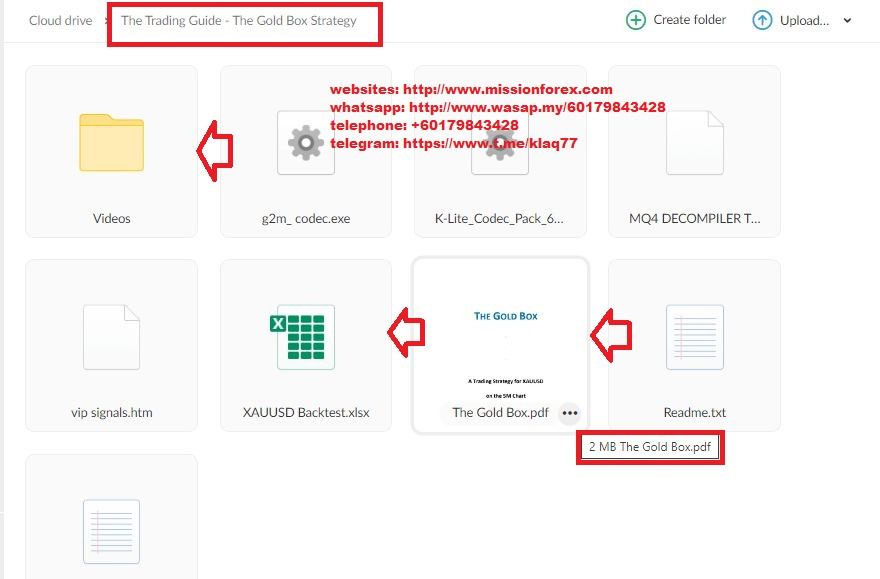Open the Videos folder icon
Screen dimensions: 880x579
click(111, 143)
